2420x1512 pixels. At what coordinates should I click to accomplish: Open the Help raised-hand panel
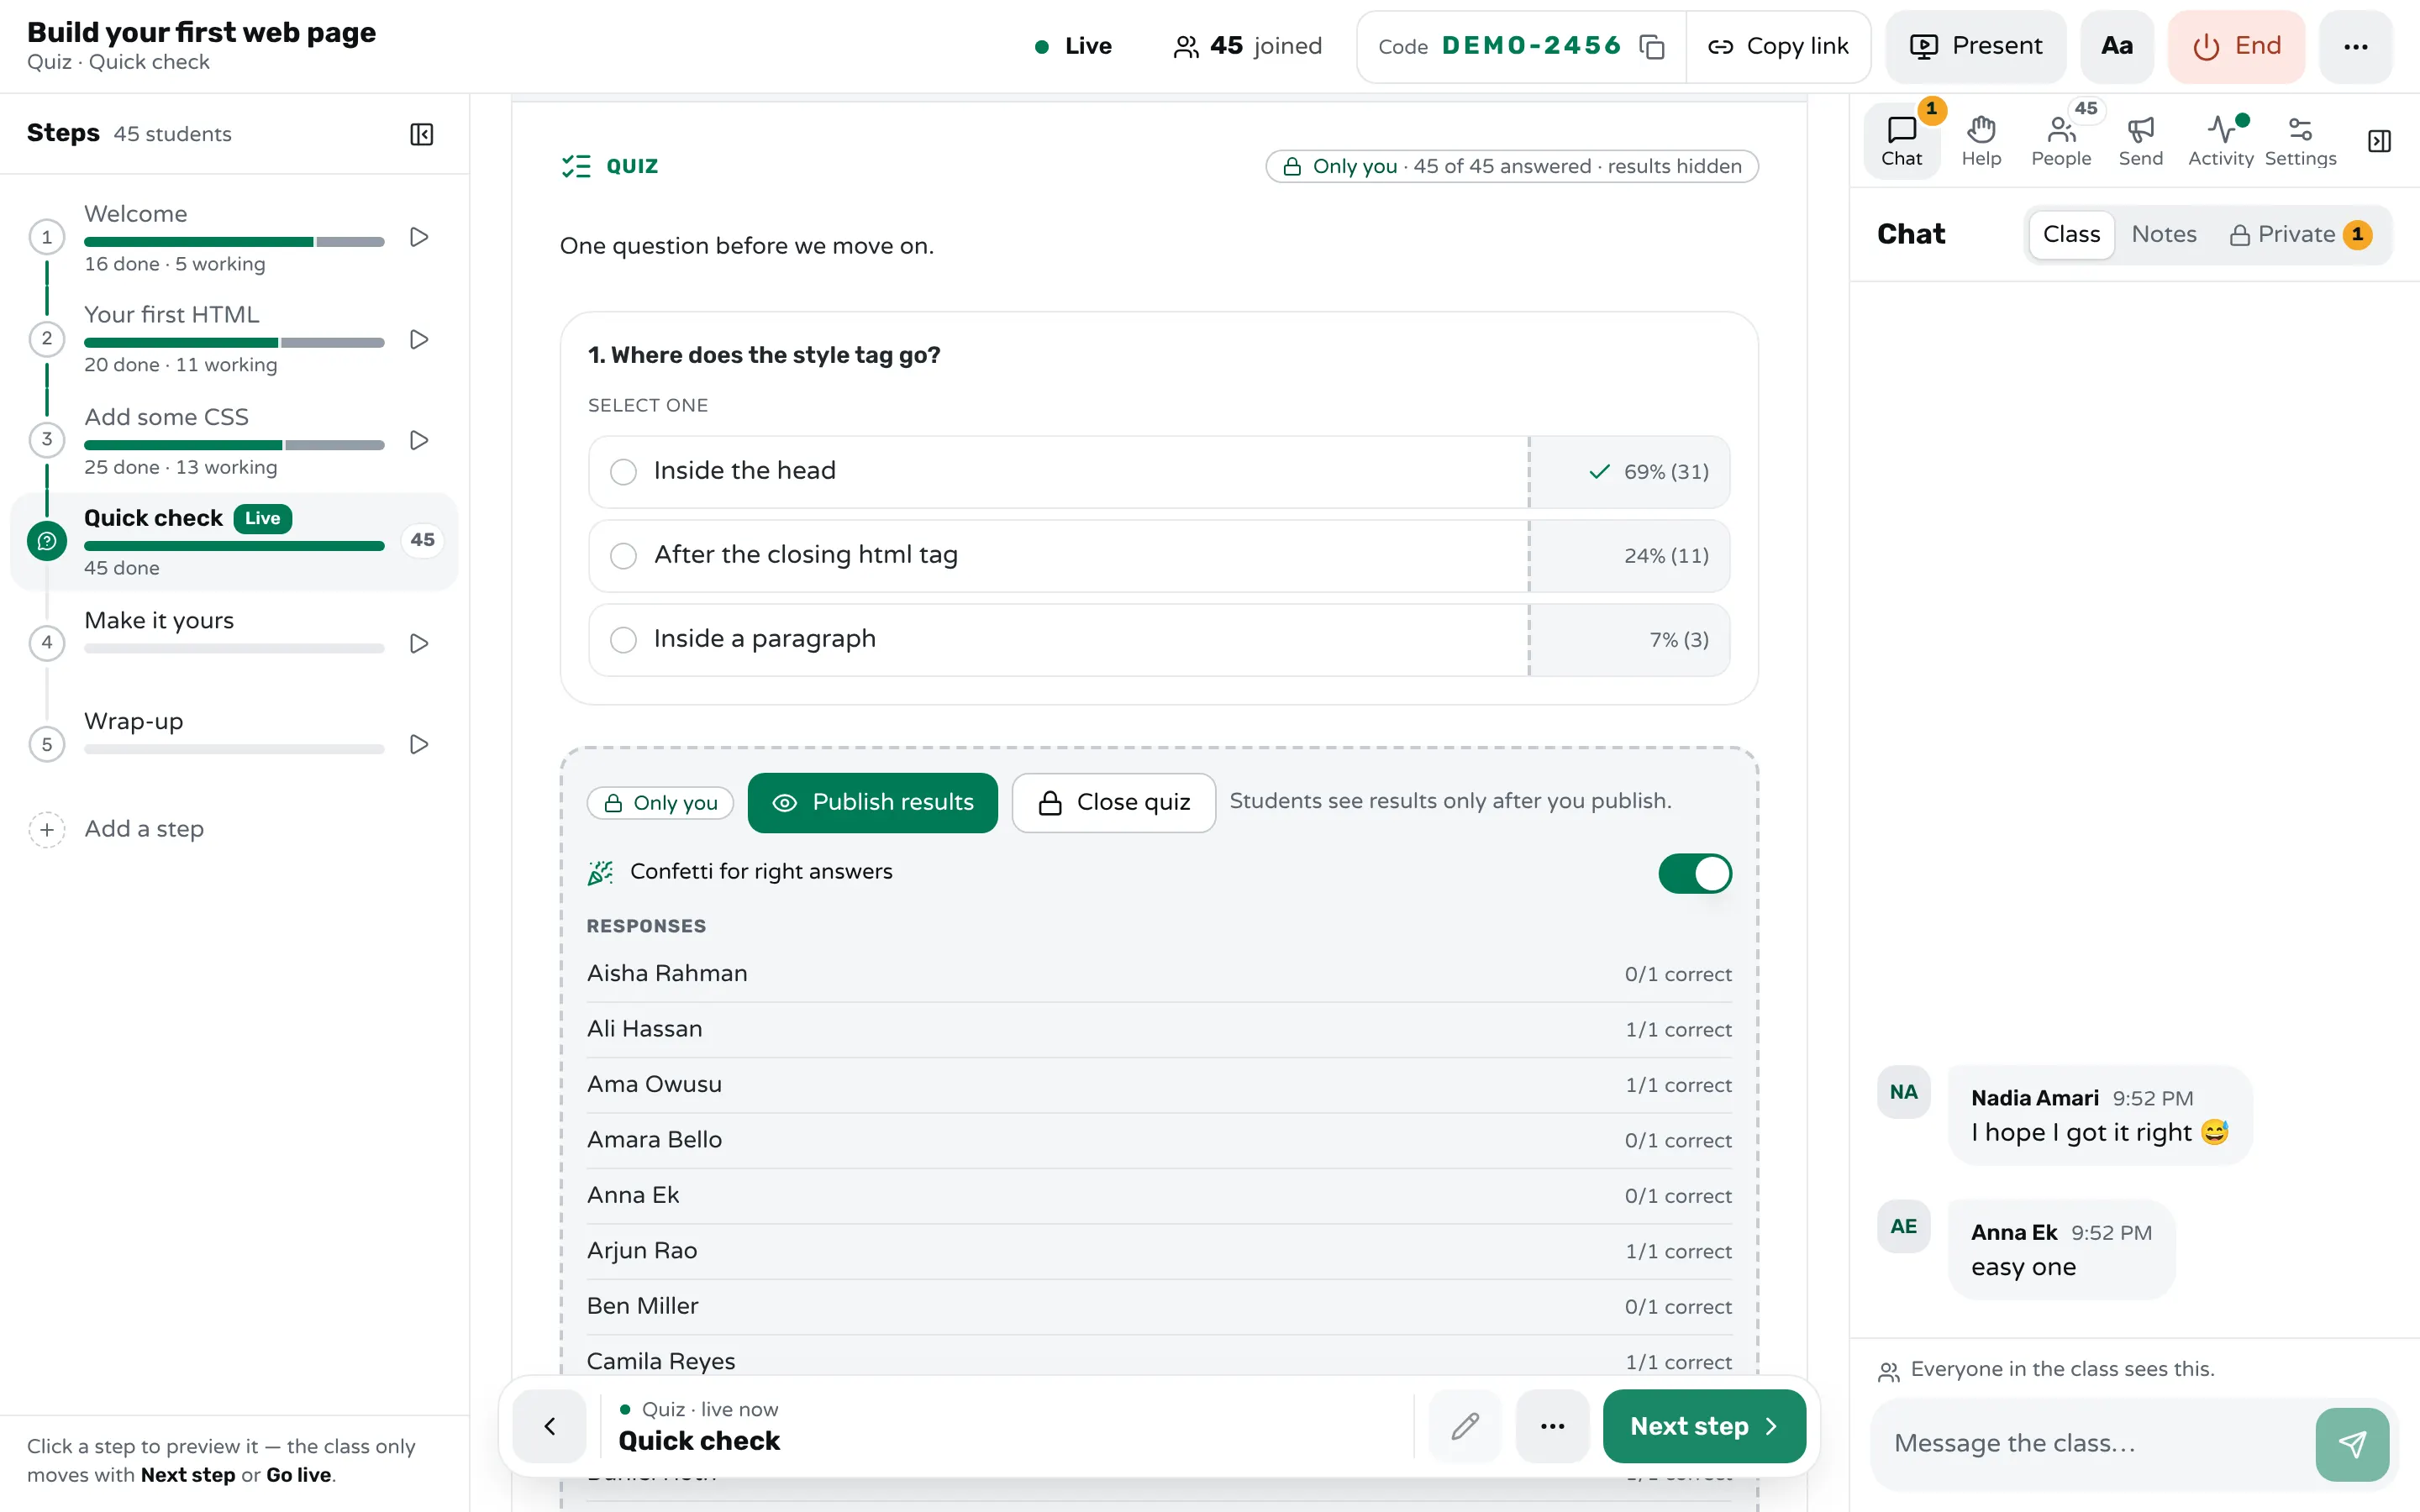tap(1981, 141)
